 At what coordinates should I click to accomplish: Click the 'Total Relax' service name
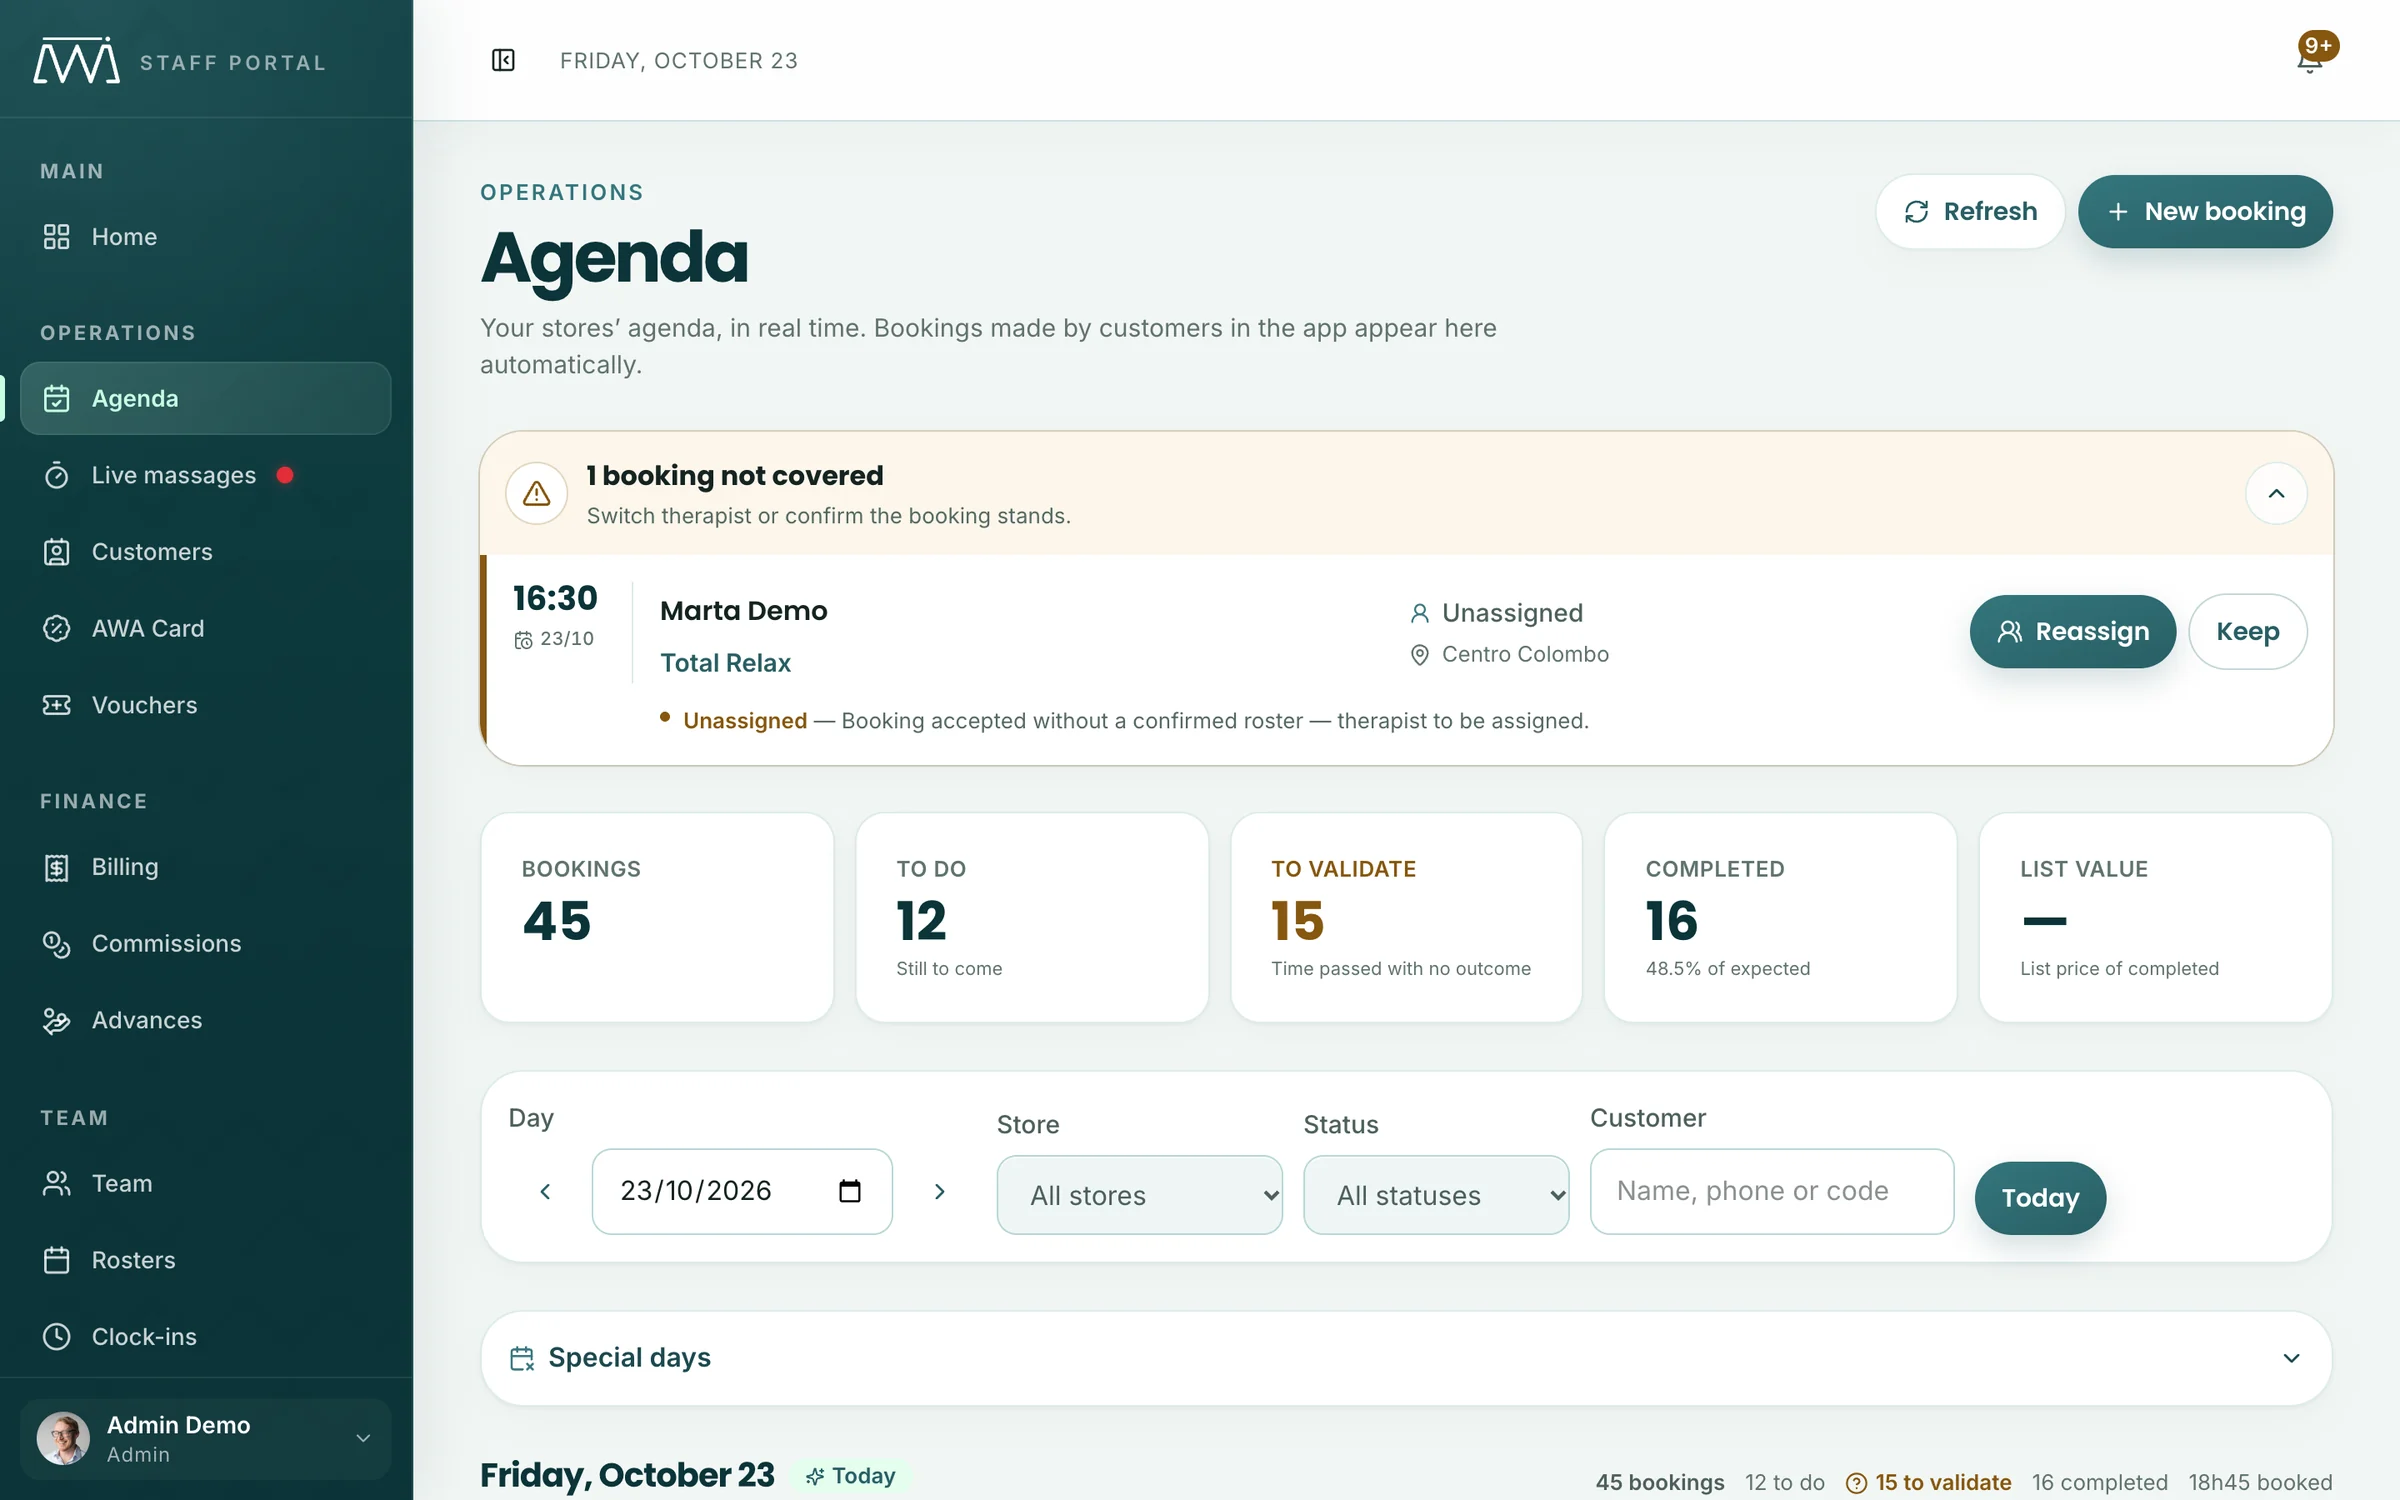point(725,663)
